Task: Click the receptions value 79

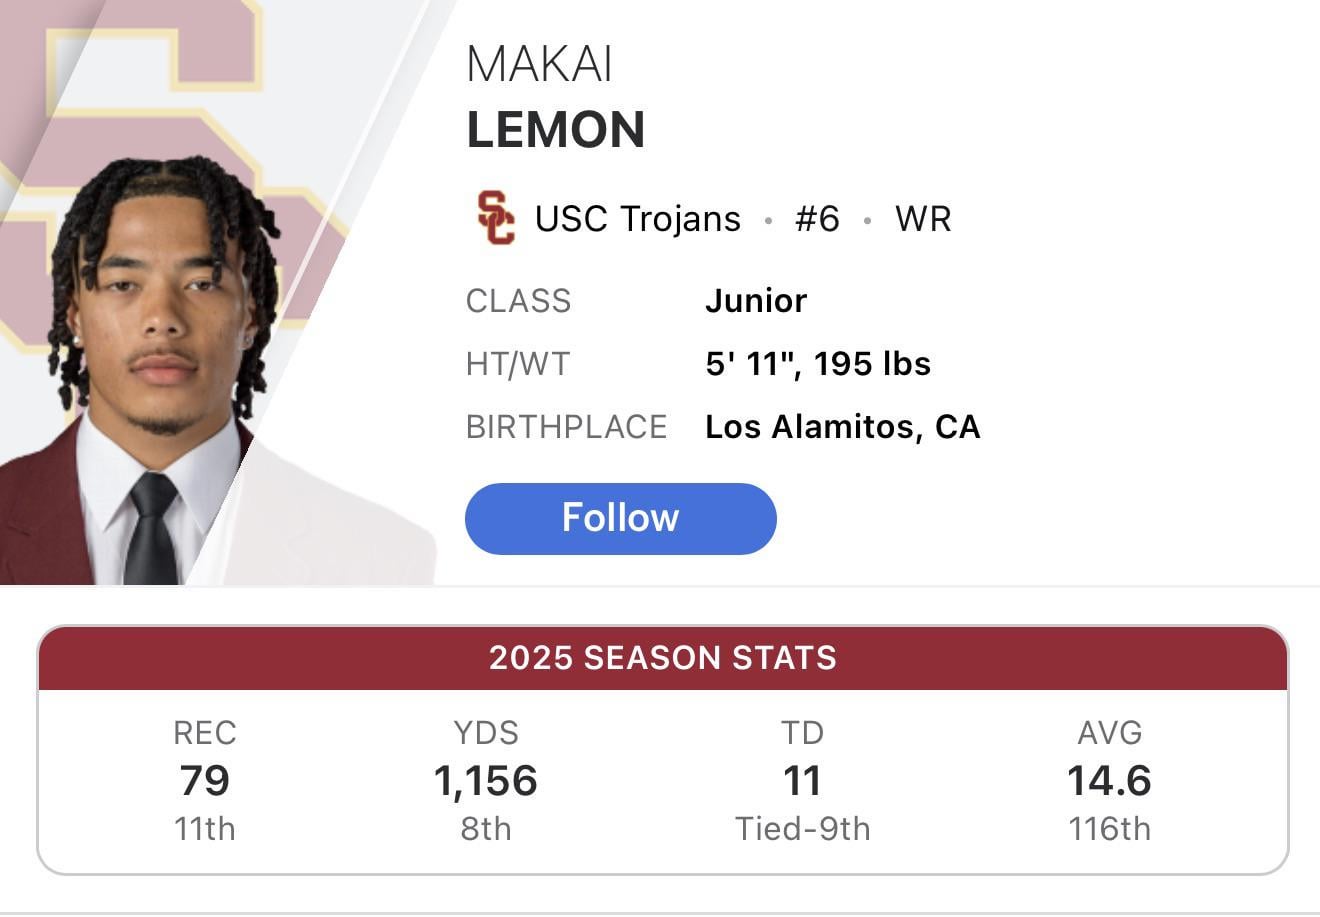Action: (x=206, y=781)
